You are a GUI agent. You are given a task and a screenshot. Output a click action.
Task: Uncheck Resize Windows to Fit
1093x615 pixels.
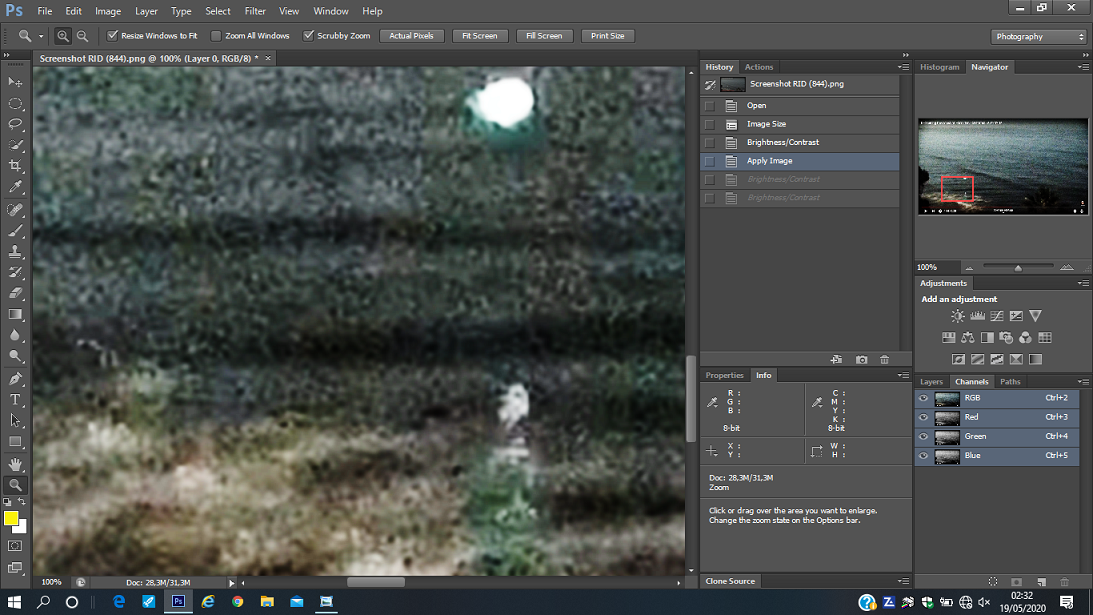[112, 36]
